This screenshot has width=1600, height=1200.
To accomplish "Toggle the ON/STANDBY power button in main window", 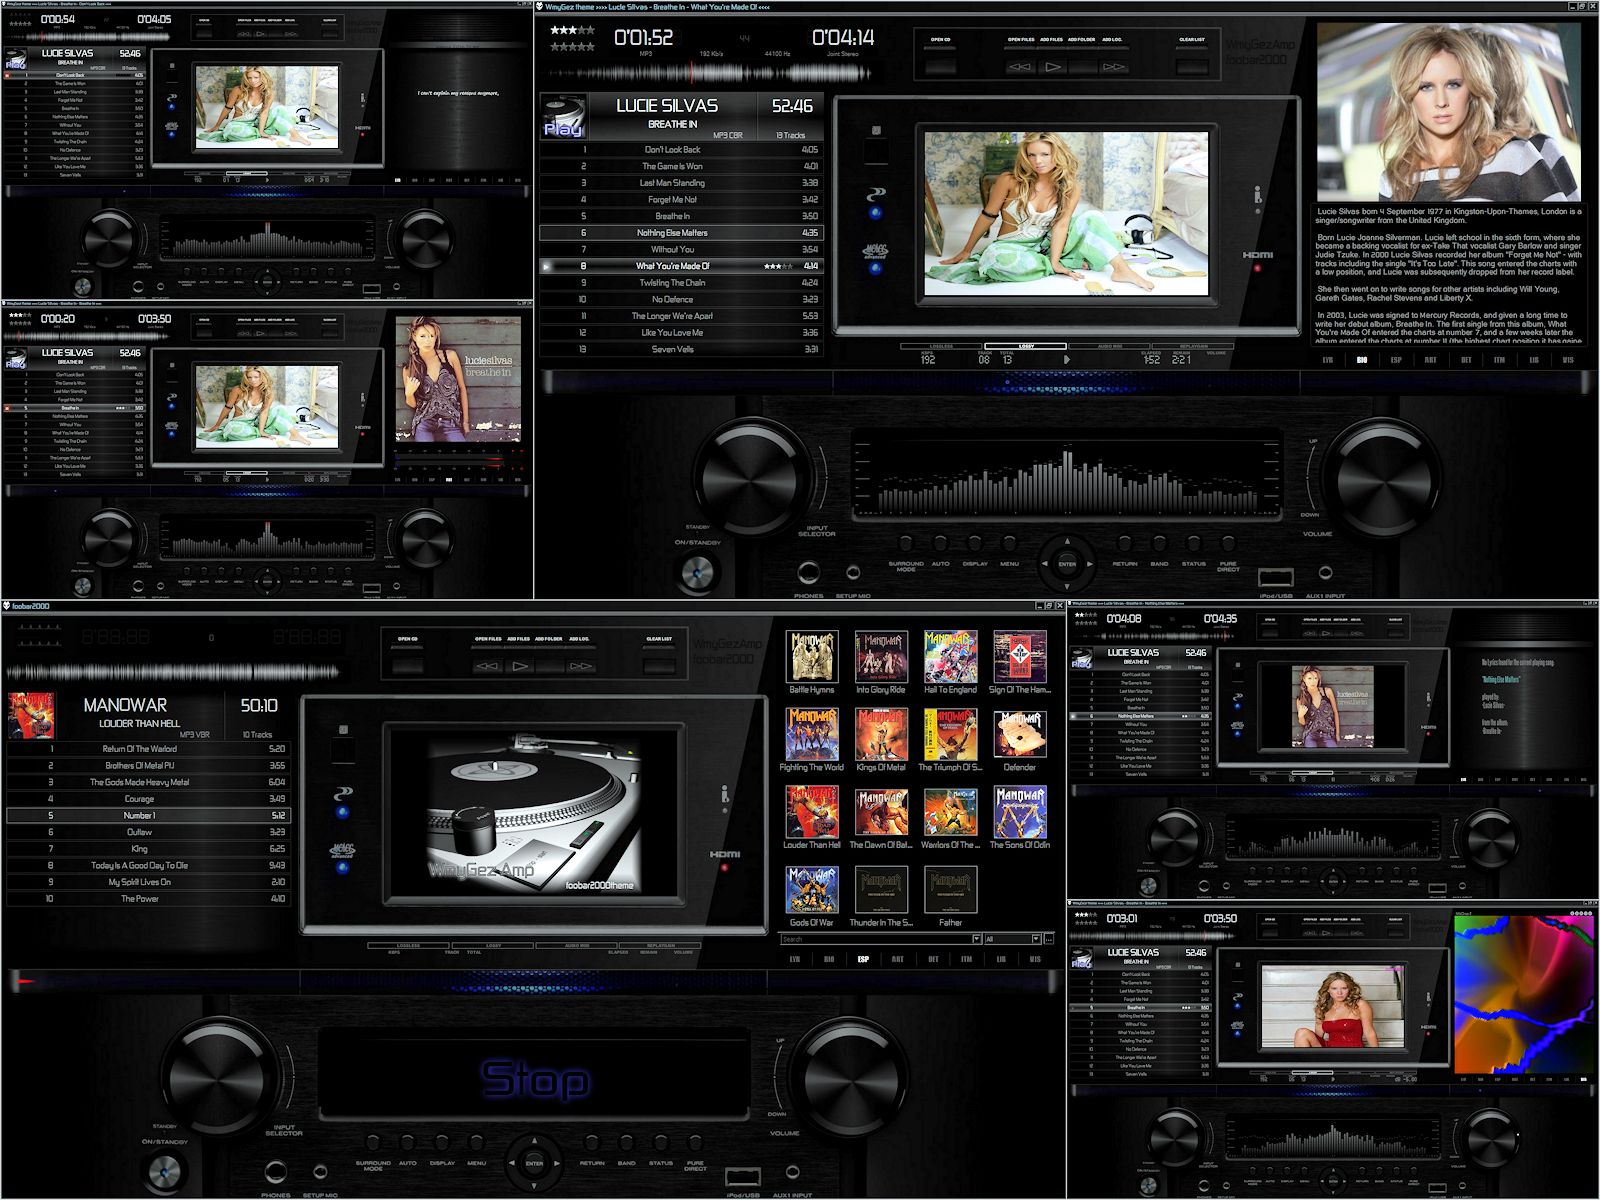I will [x=698, y=573].
